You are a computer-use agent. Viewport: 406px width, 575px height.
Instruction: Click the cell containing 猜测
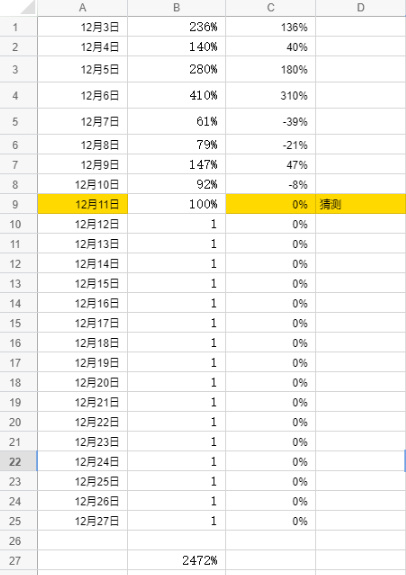(x=361, y=204)
